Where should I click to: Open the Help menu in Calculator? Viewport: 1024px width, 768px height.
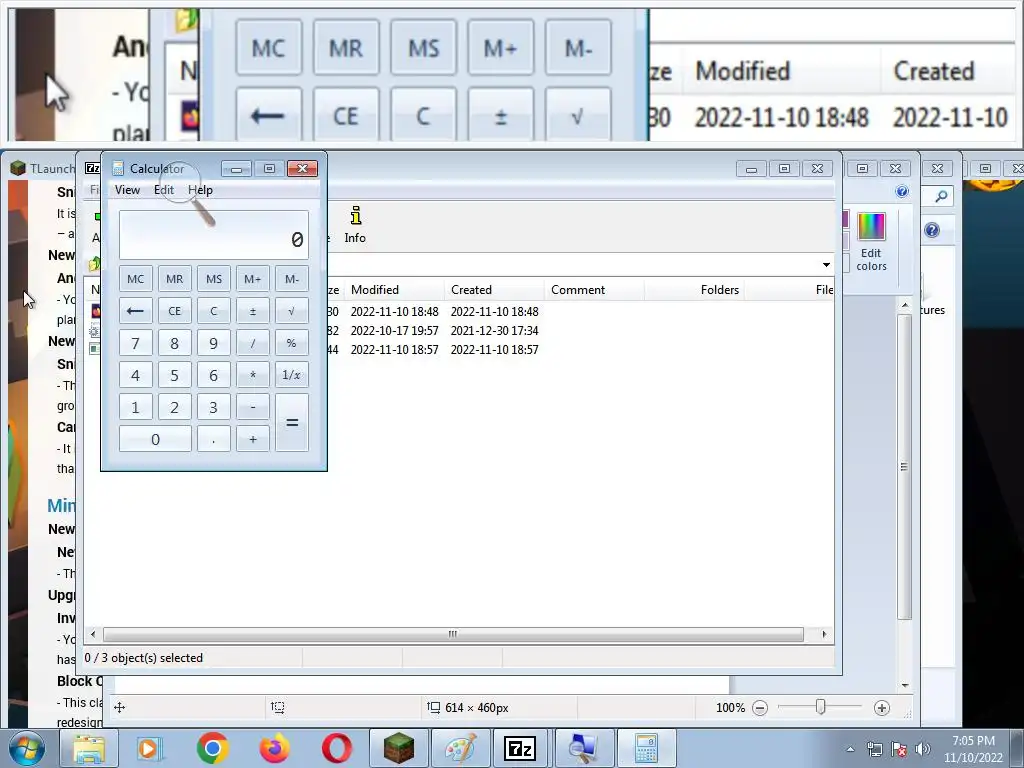[x=200, y=190]
